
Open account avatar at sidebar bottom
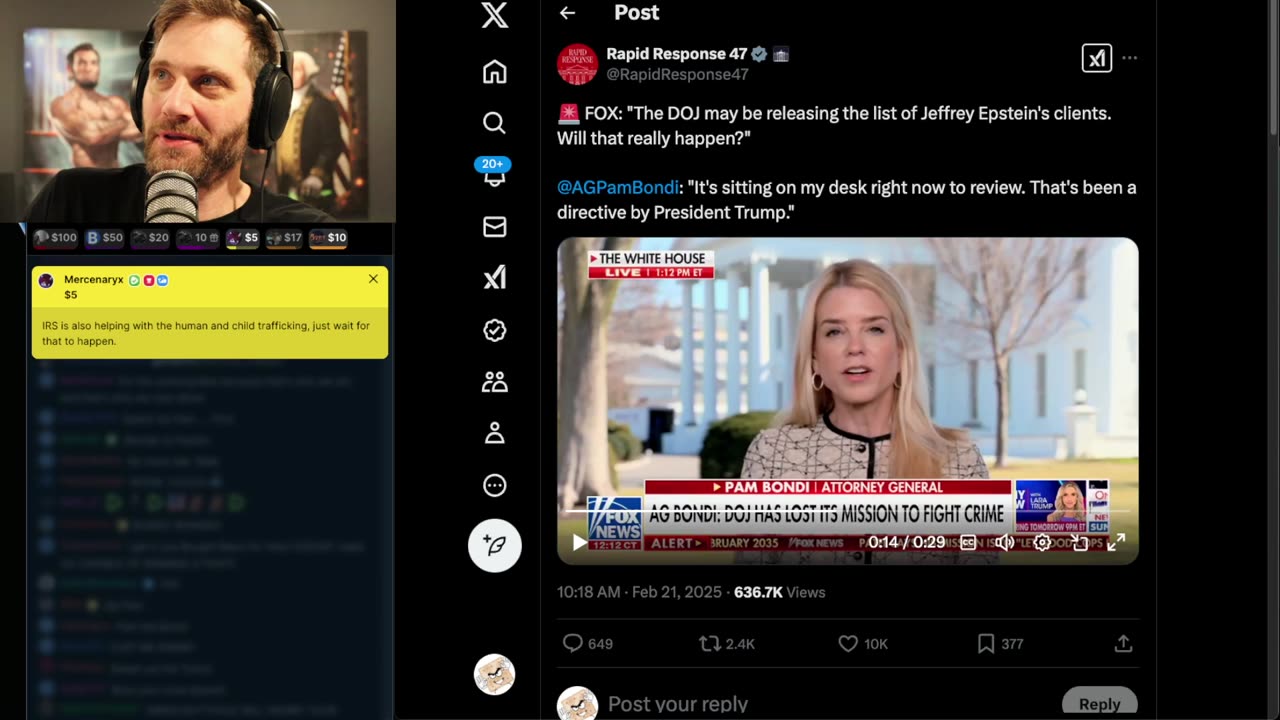[x=494, y=675]
